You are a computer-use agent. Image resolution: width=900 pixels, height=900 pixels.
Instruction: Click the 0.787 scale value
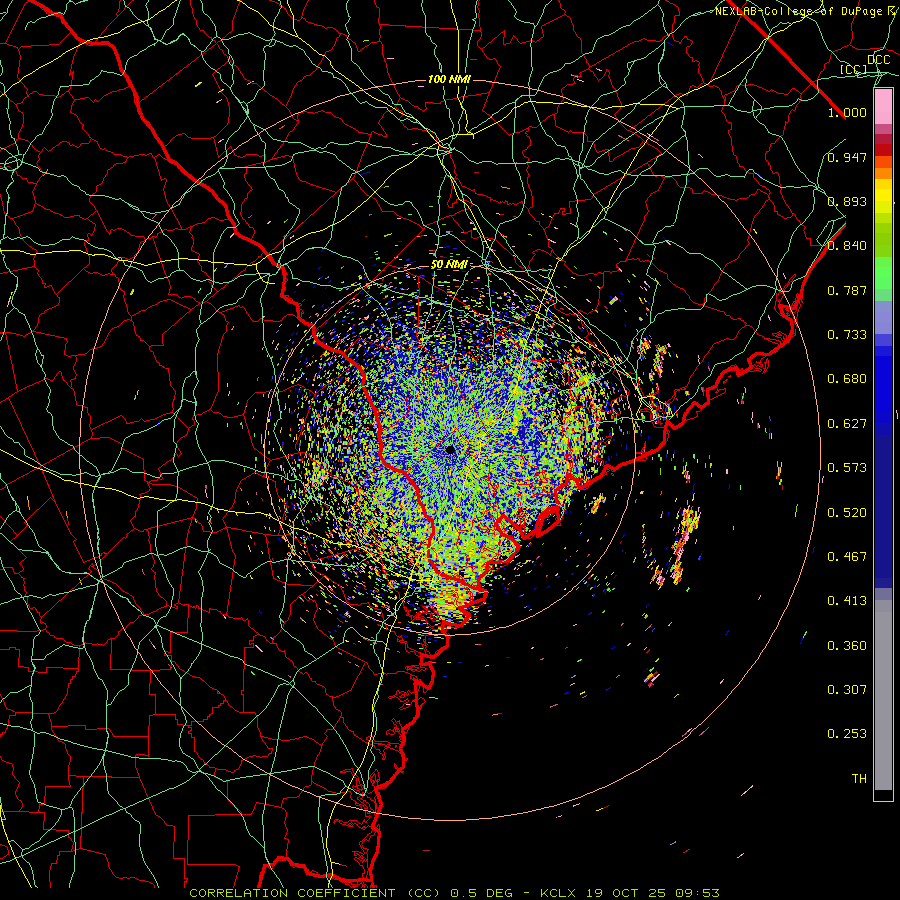[x=847, y=290]
